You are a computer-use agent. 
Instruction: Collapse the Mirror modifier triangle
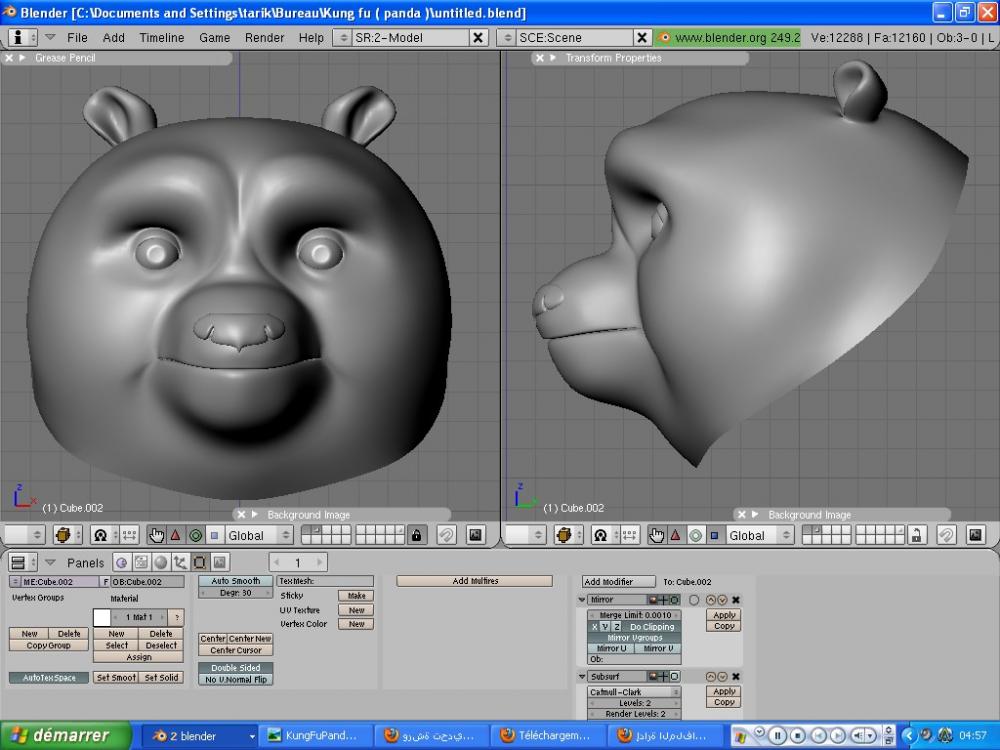[x=582, y=600]
